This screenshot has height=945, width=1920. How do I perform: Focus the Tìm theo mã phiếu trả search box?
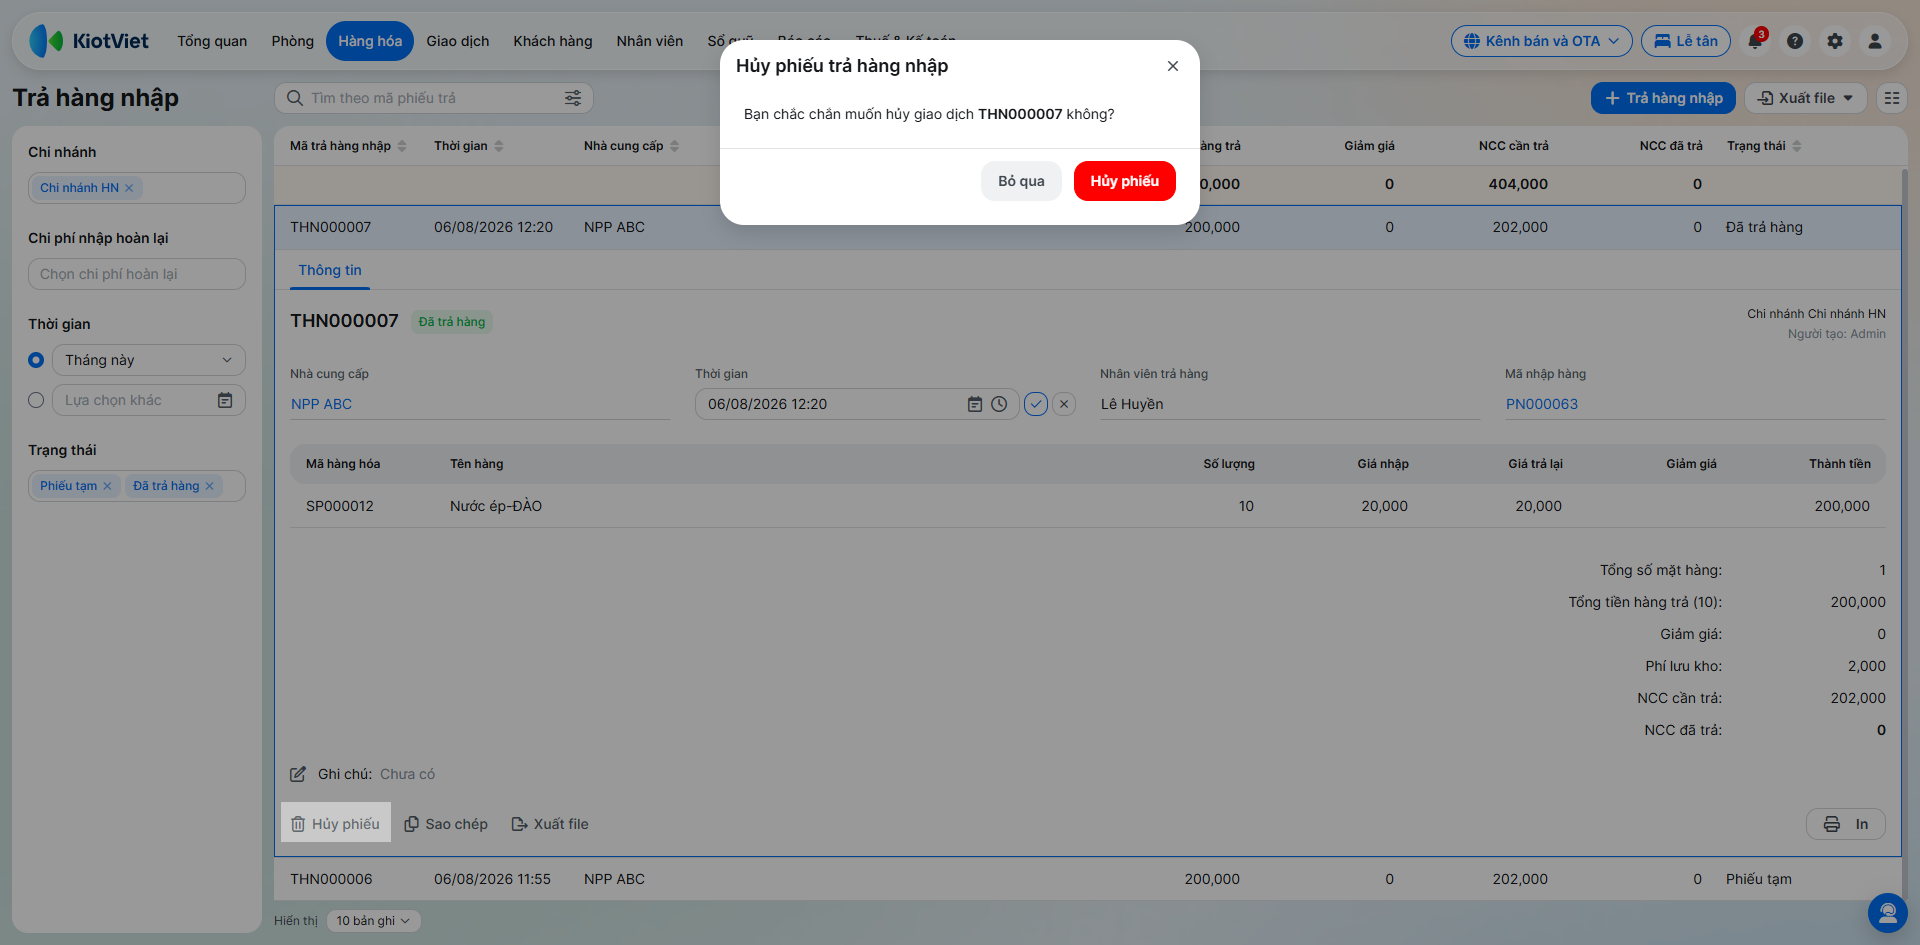pos(434,98)
